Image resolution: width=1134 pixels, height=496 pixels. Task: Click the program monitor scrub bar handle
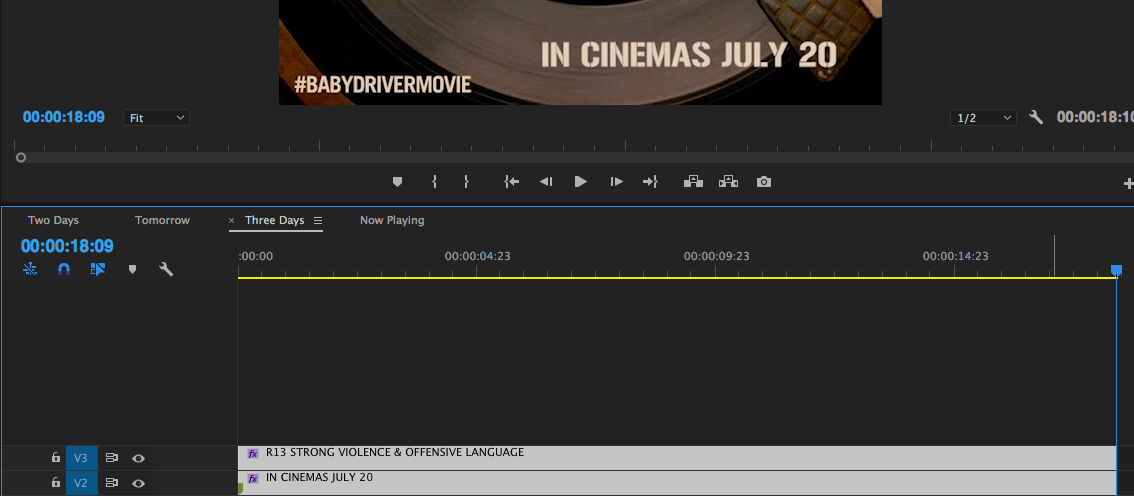point(21,157)
